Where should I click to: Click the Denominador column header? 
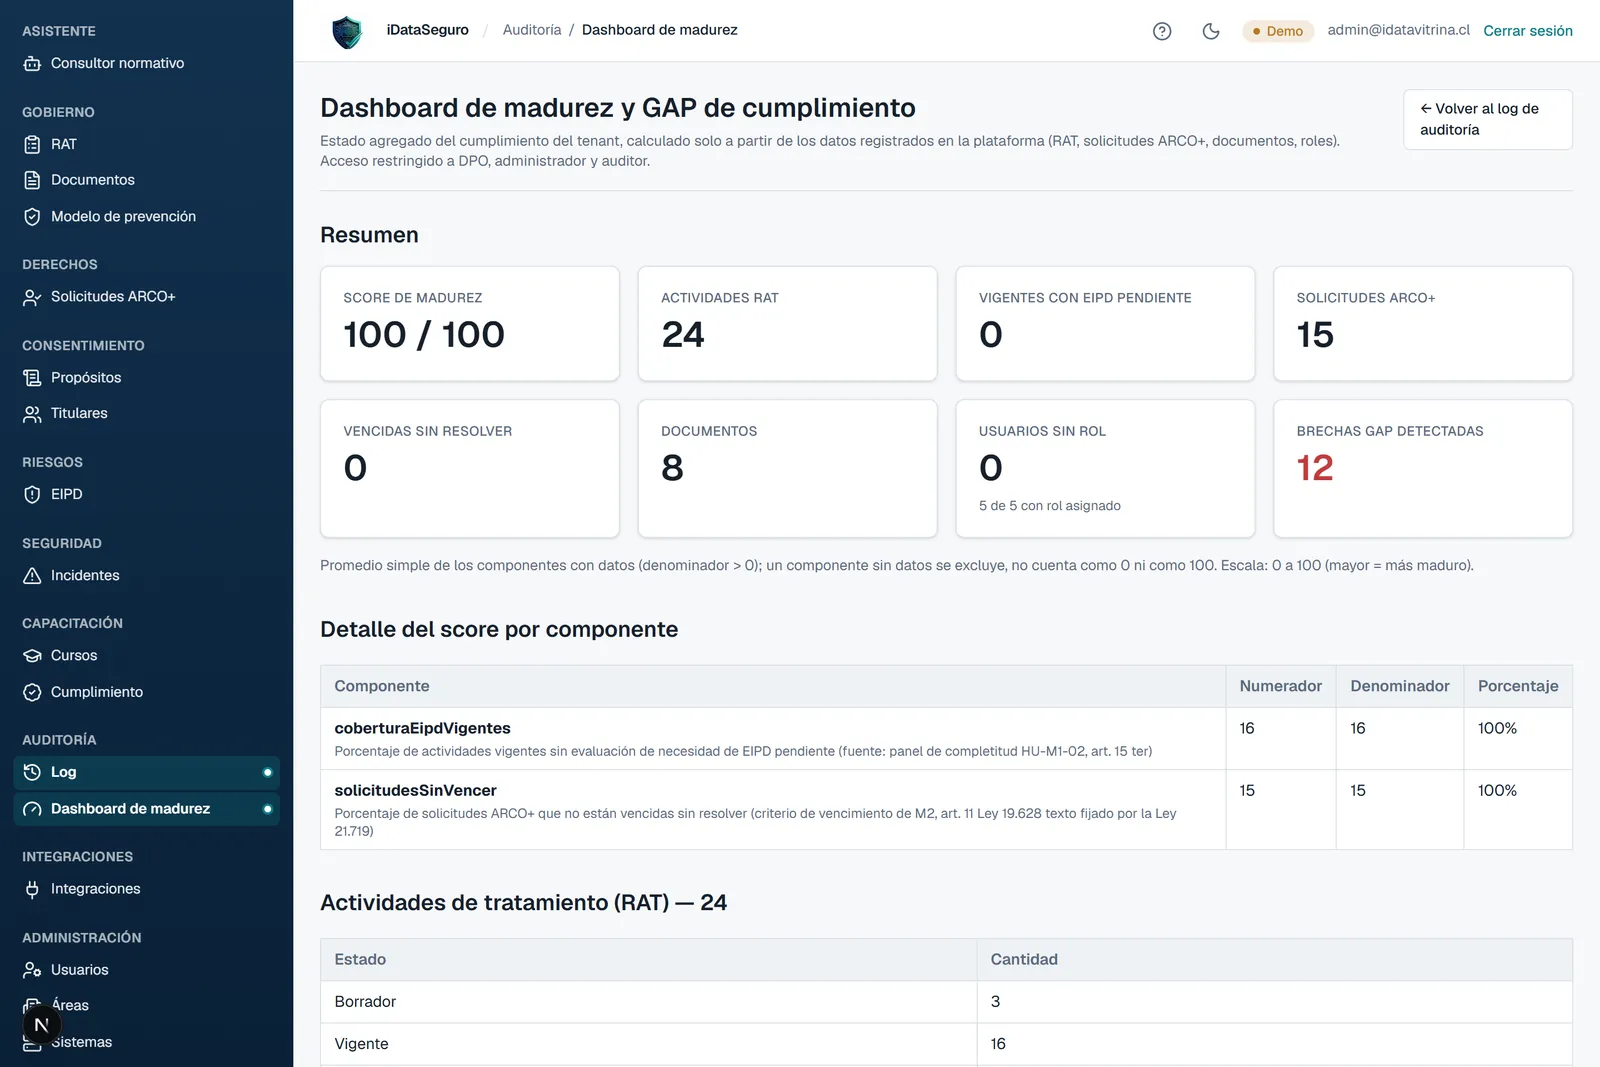[1400, 686]
